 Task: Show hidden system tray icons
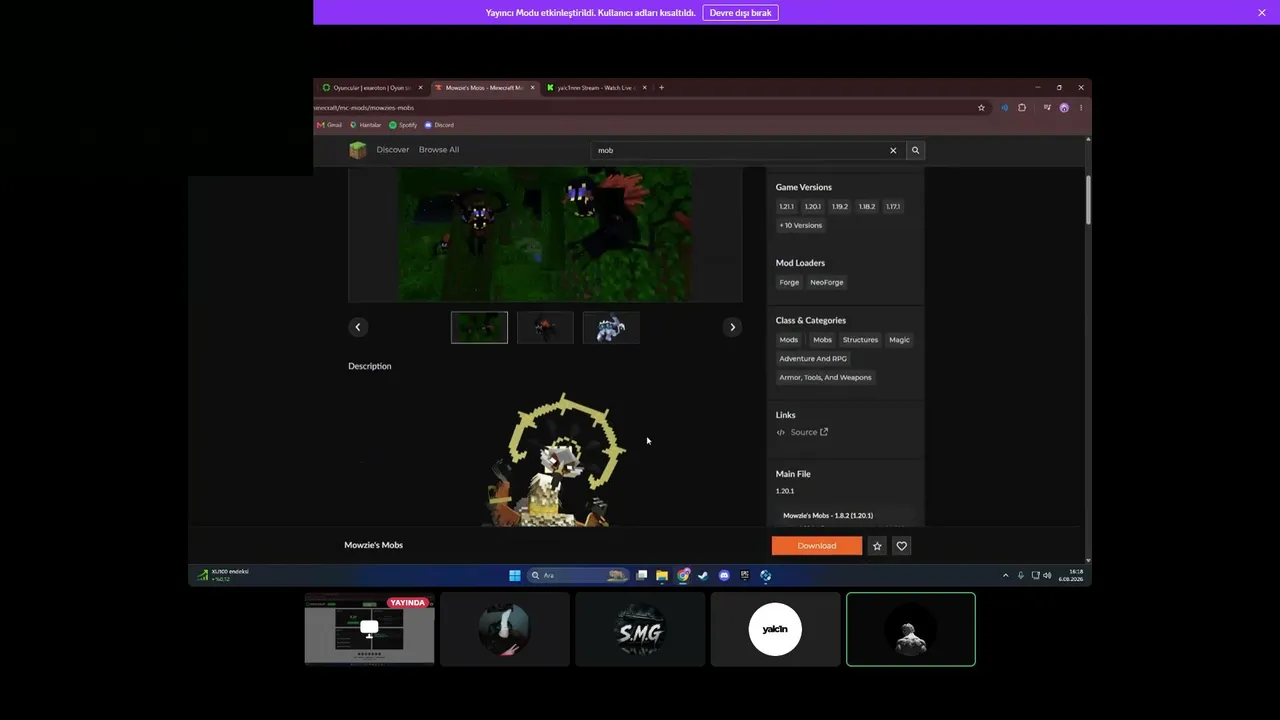point(1006,575)
